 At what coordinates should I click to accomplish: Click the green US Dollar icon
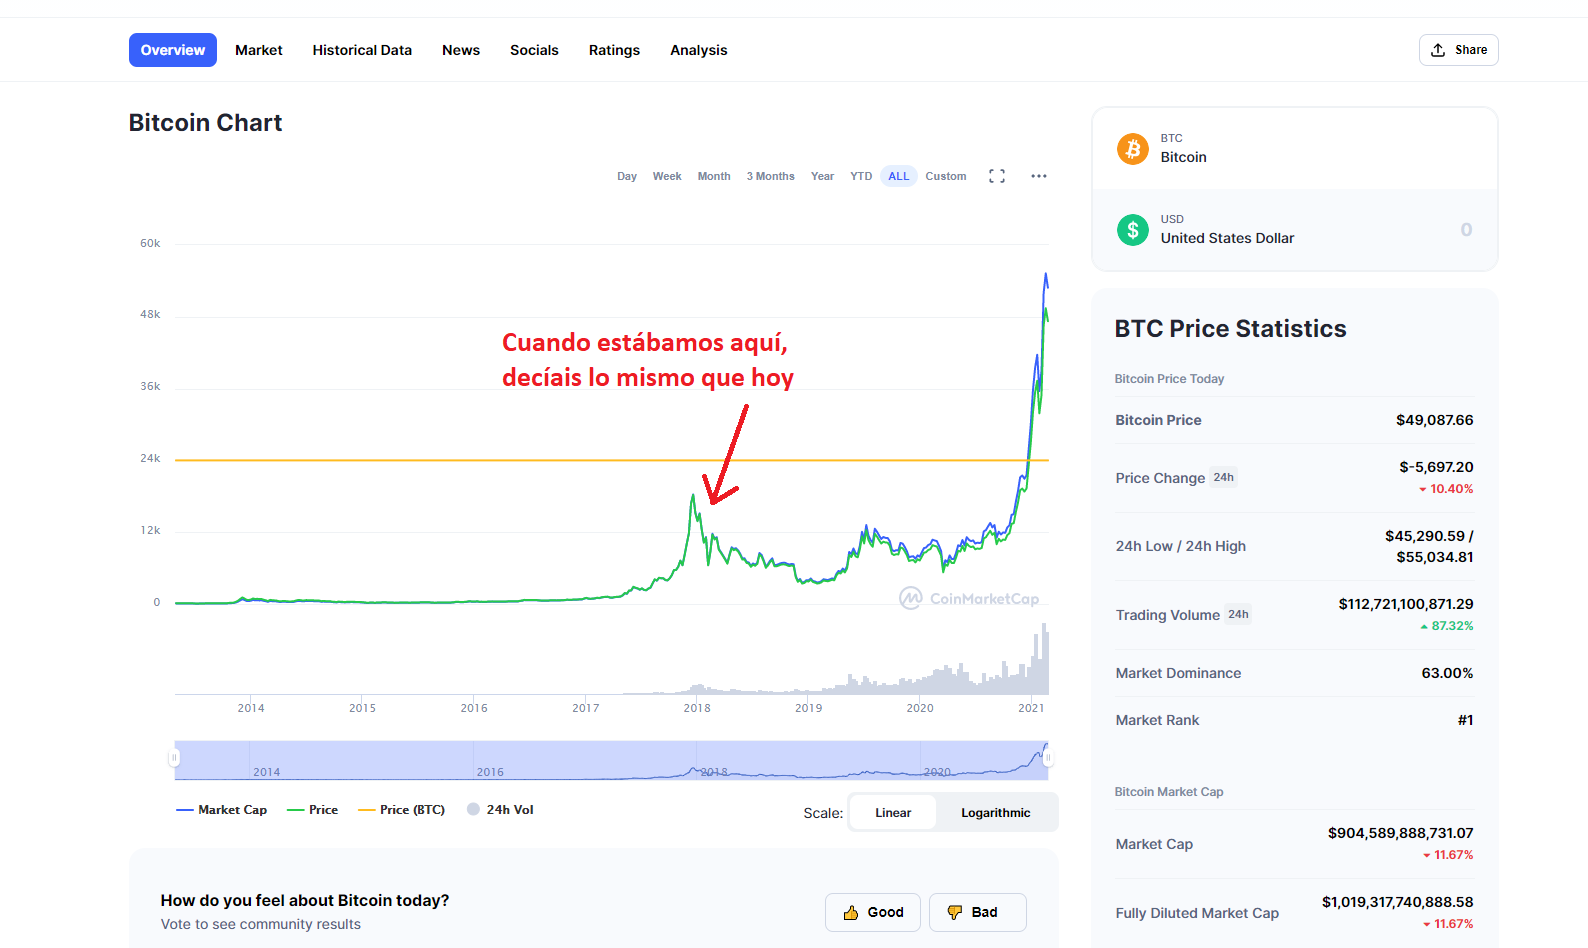click(1133, 230)
